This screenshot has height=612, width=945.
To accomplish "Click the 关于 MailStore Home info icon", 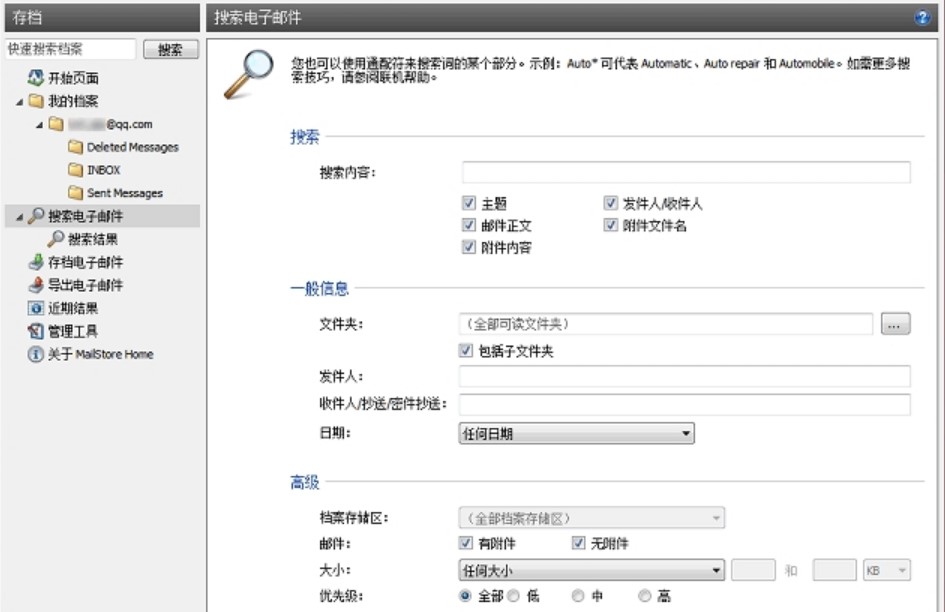I will pyautogui.click(x=36, y=354).
